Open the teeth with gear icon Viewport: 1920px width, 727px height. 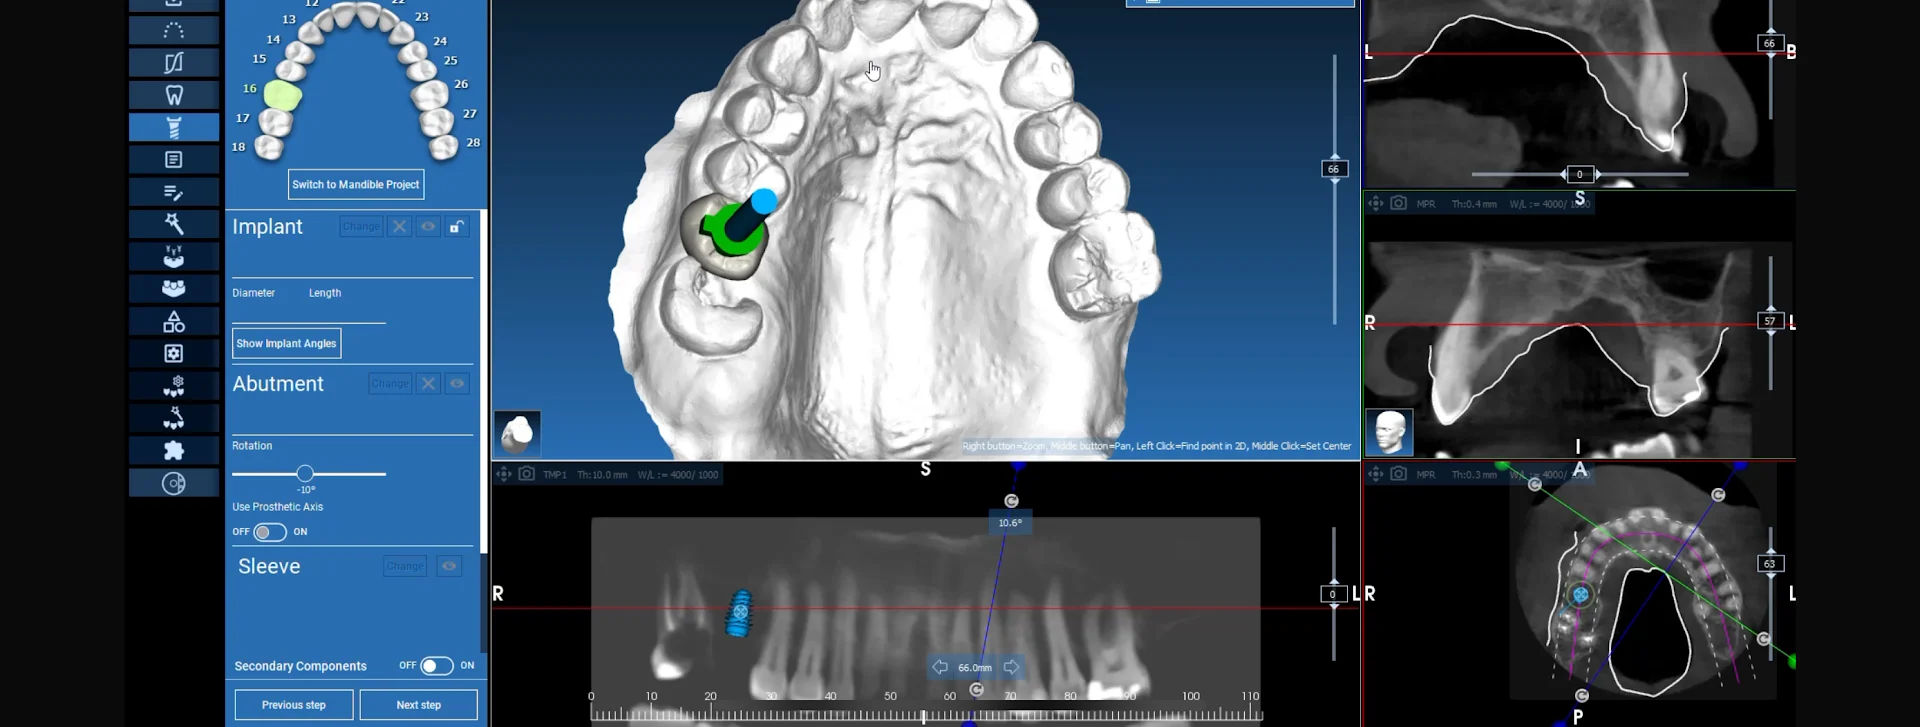tap(174, 386)
